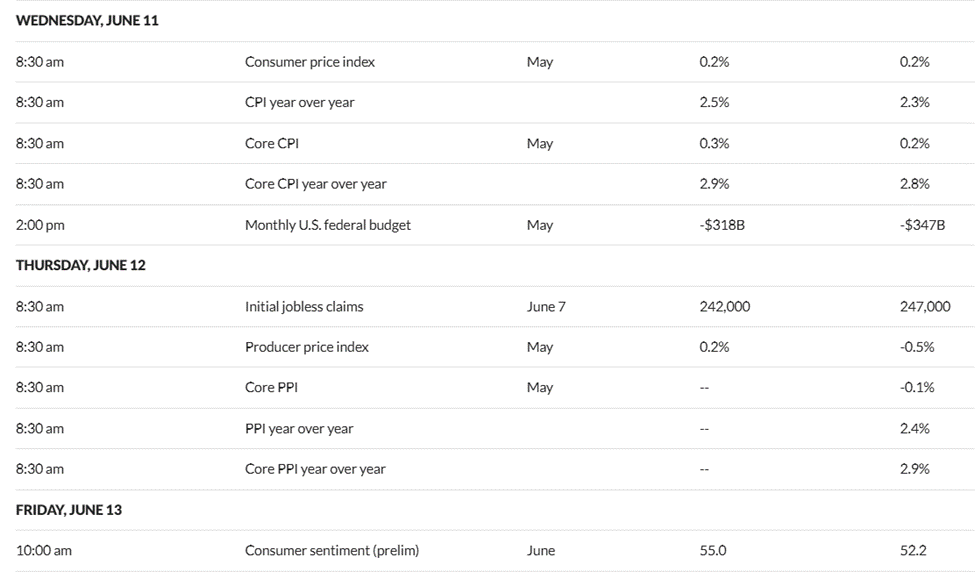Open the CPI year over year entry

pyautogui.click(x=299, y=102)
